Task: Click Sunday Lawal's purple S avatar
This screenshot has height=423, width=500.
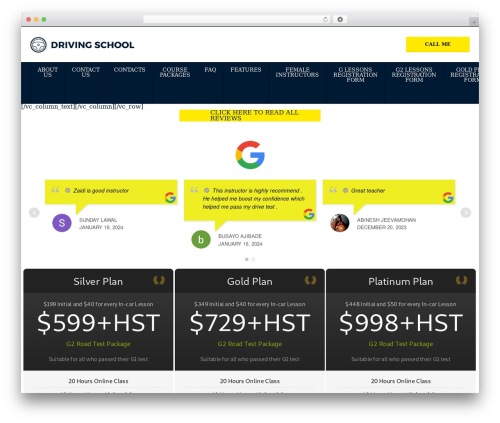Action: 62,223
